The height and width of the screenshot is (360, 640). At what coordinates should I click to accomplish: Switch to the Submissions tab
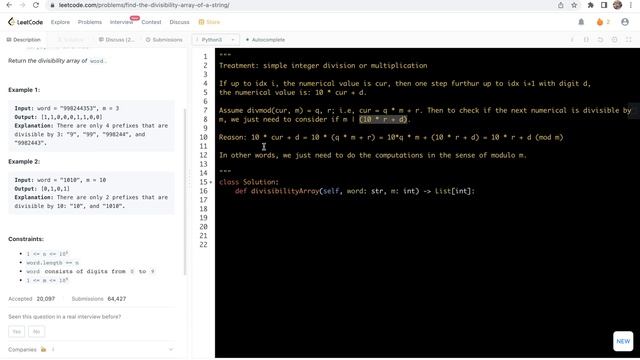pos(164,40)
